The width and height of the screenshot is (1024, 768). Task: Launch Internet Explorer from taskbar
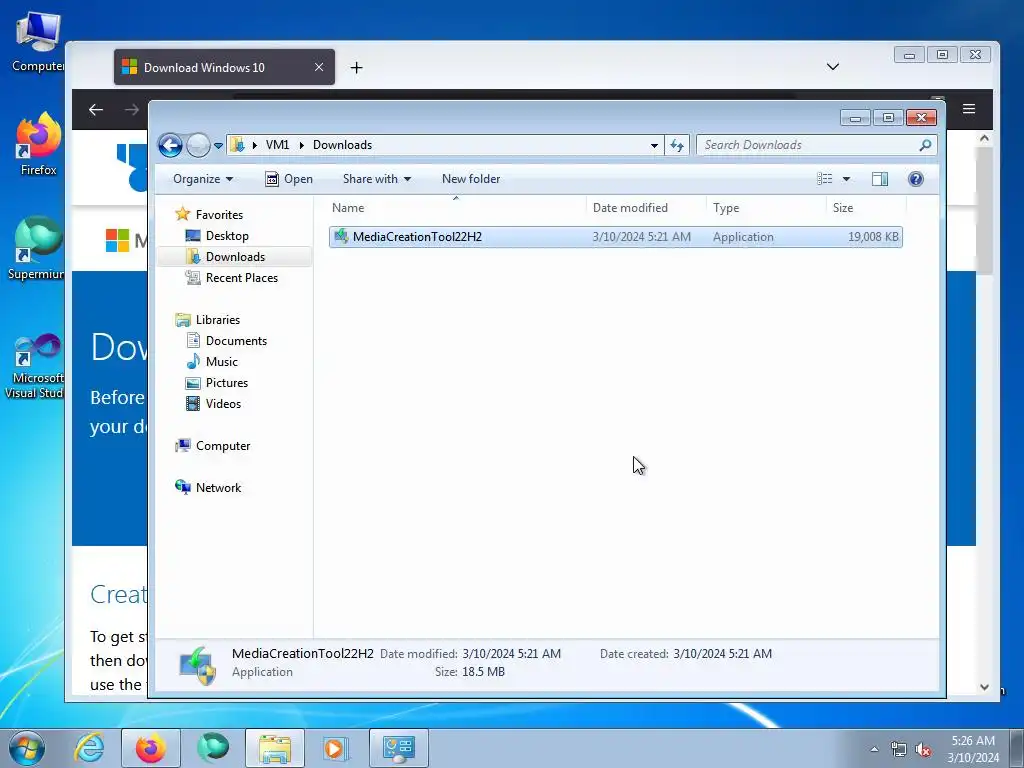coord(89,748)
